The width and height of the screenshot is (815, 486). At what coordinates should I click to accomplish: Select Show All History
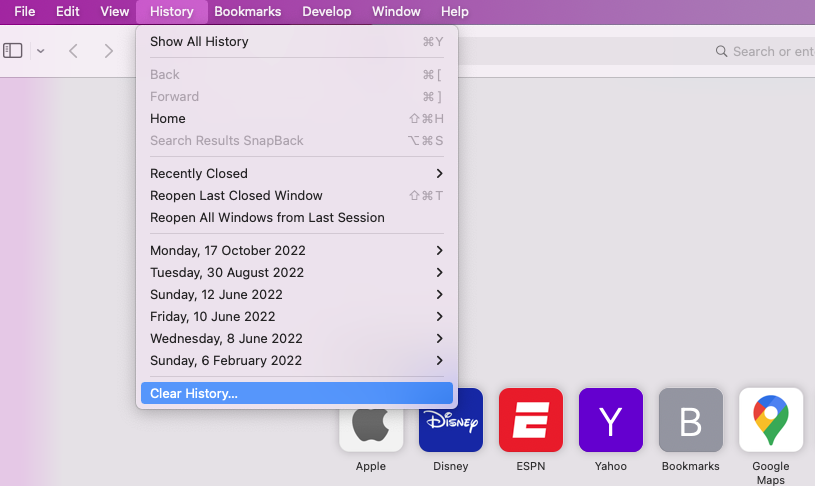click(x=297, y=42)
